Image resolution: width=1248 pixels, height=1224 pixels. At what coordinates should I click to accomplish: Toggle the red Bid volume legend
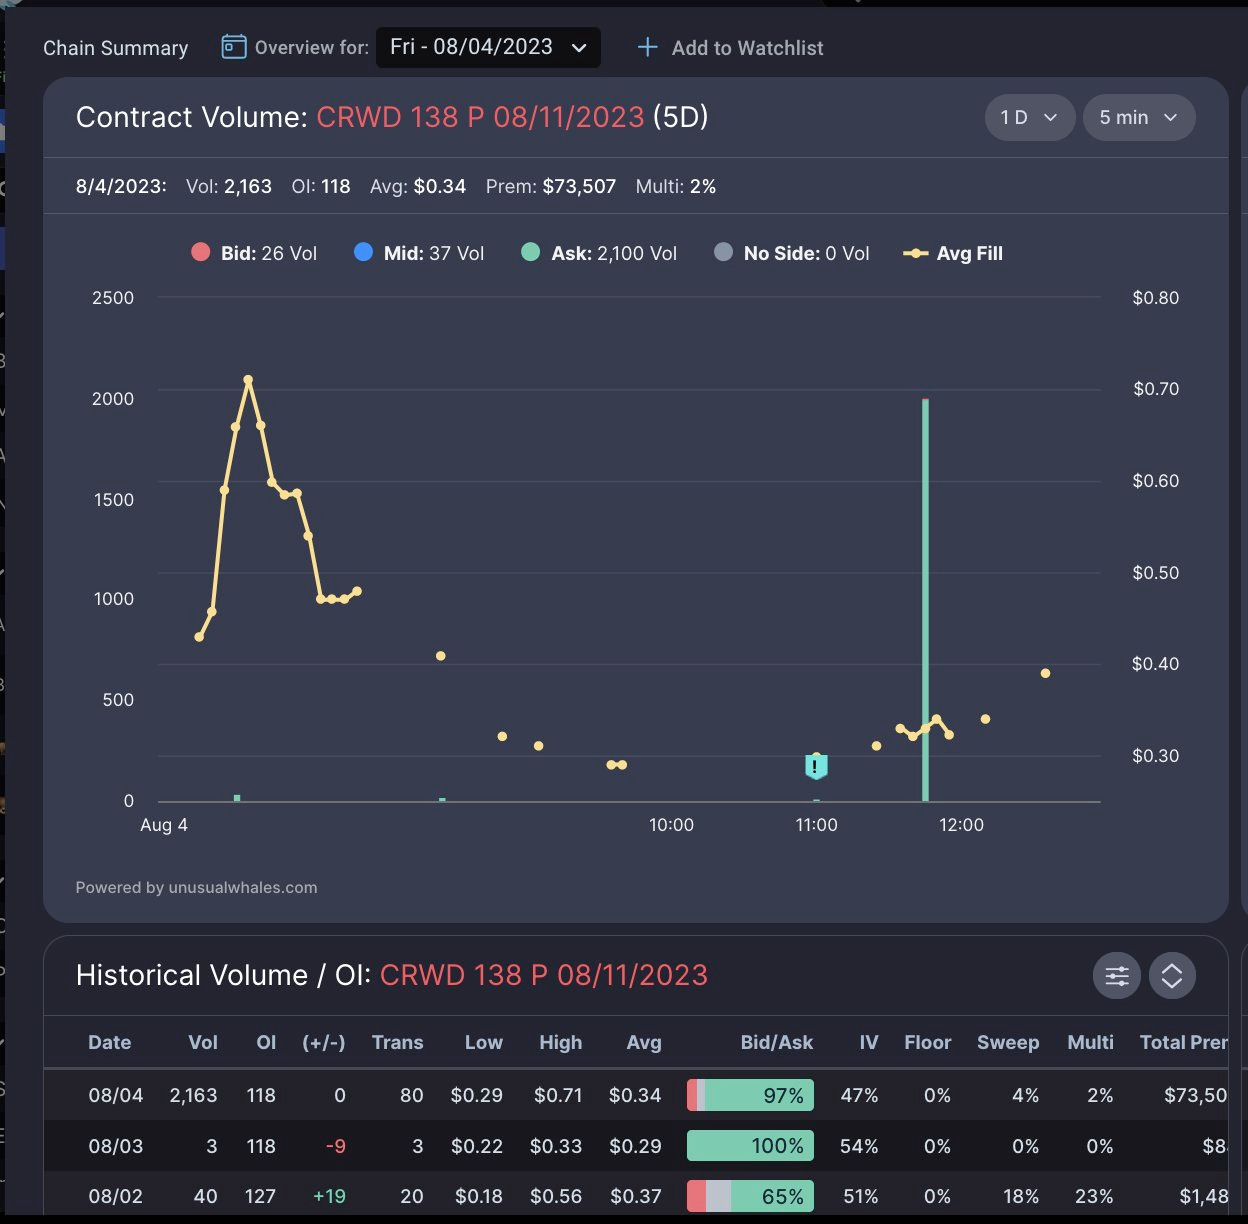pyautogui.click(x=200, y=253)
